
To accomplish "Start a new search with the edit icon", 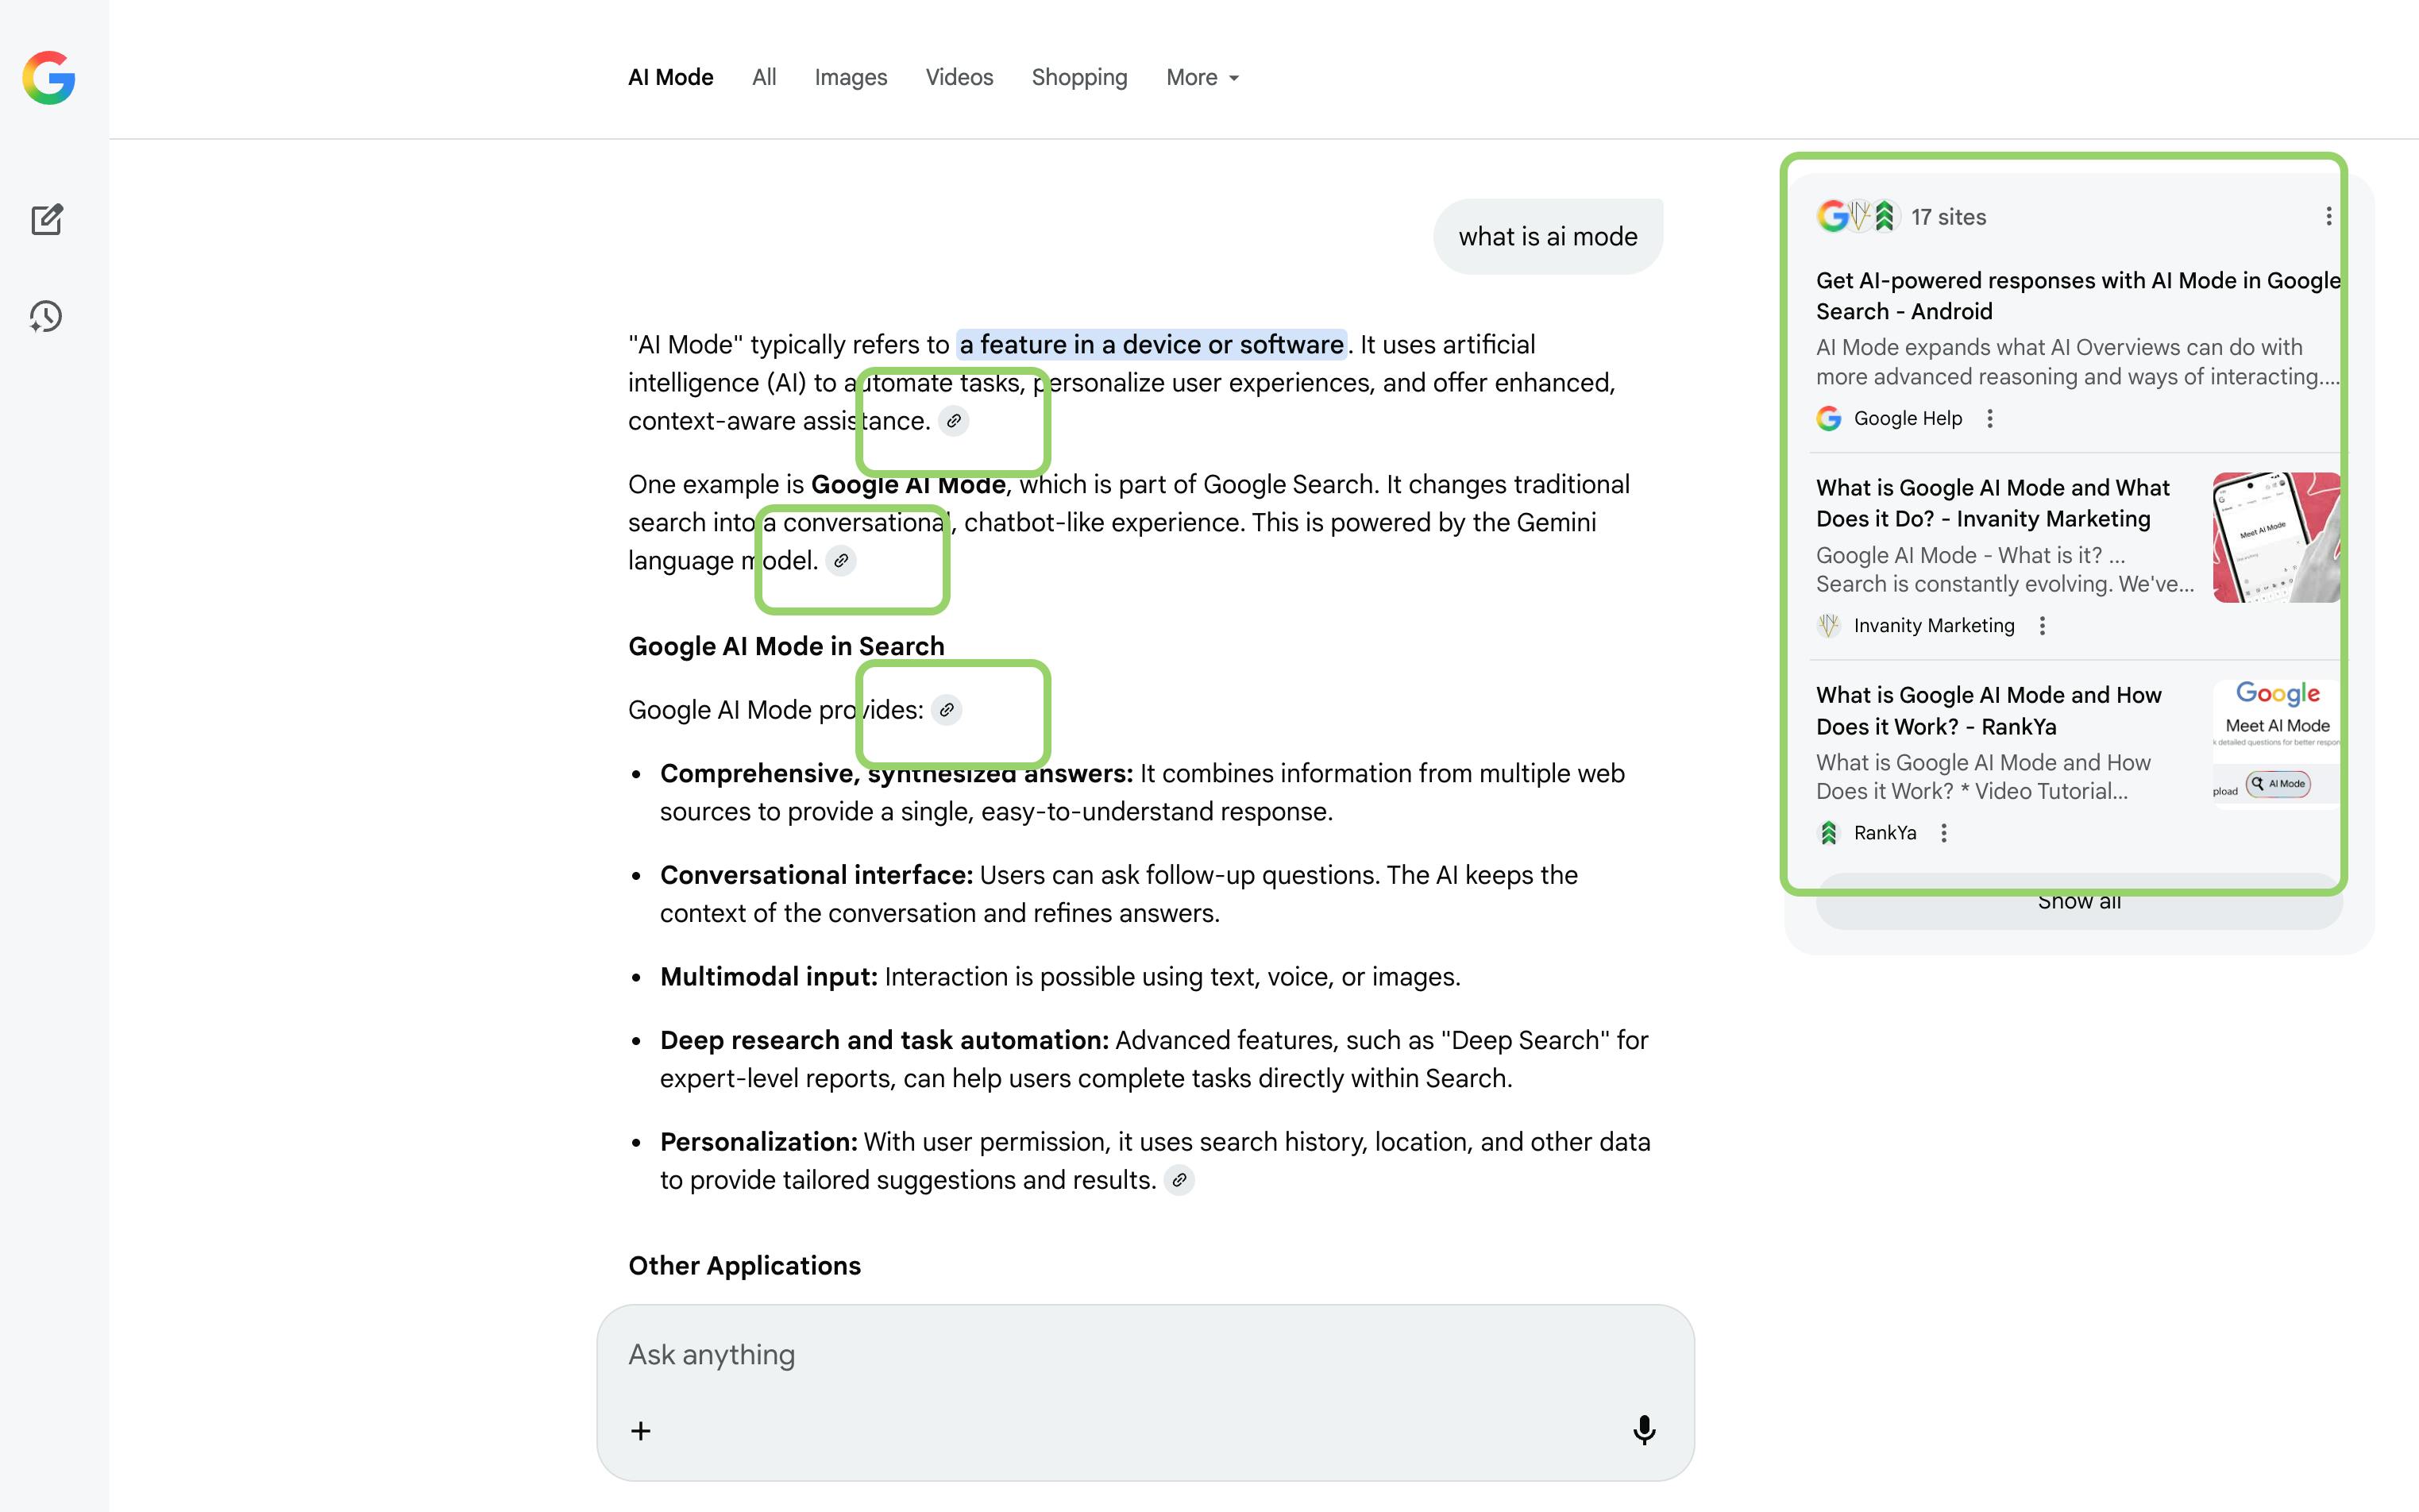I will click(47, 219).
